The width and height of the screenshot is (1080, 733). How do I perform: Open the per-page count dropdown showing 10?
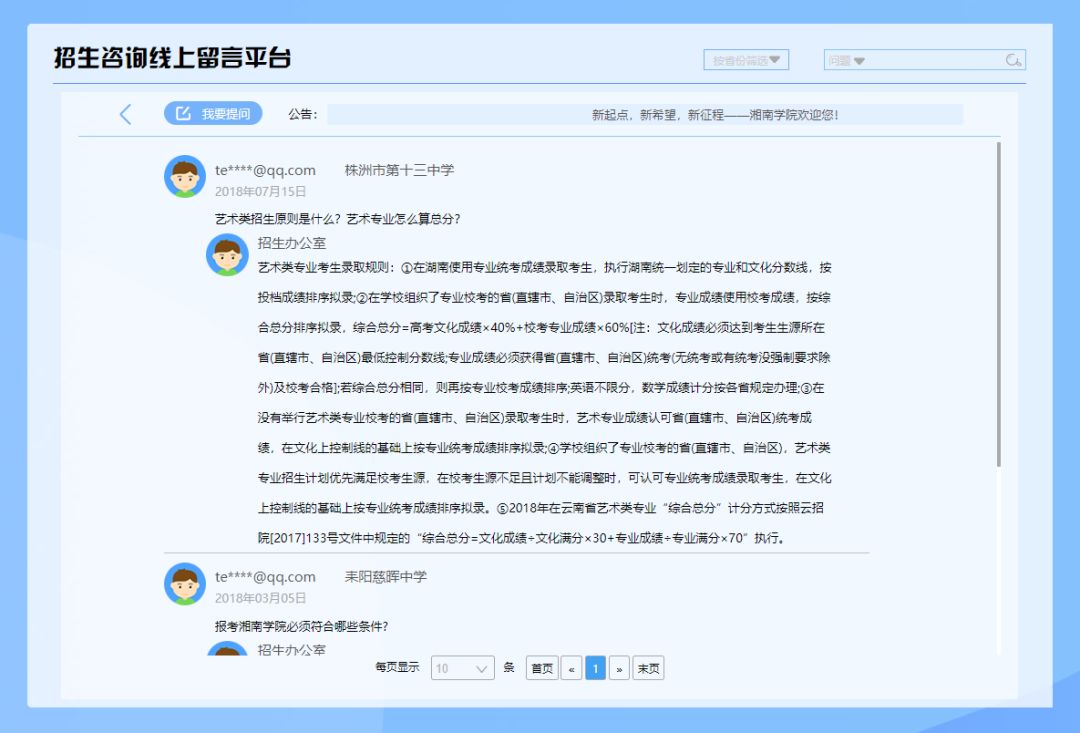click(x=463, y=668)
